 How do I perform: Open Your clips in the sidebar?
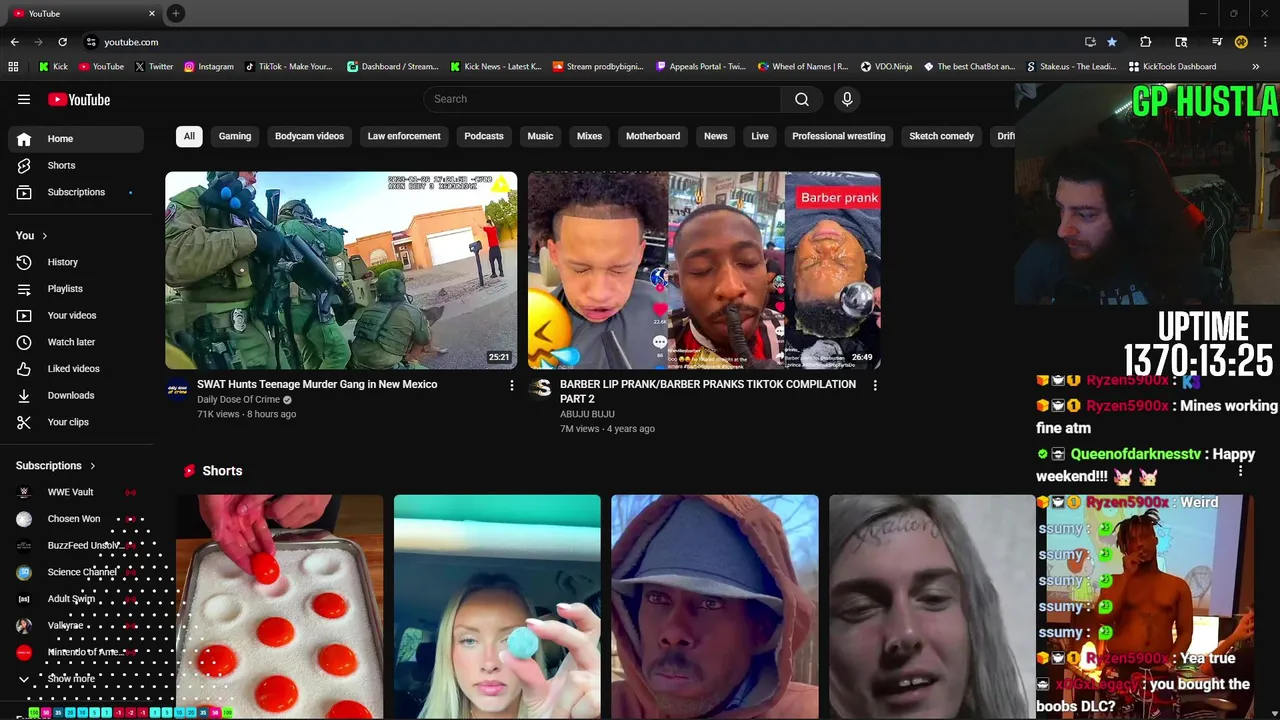(x=76, y=422)
